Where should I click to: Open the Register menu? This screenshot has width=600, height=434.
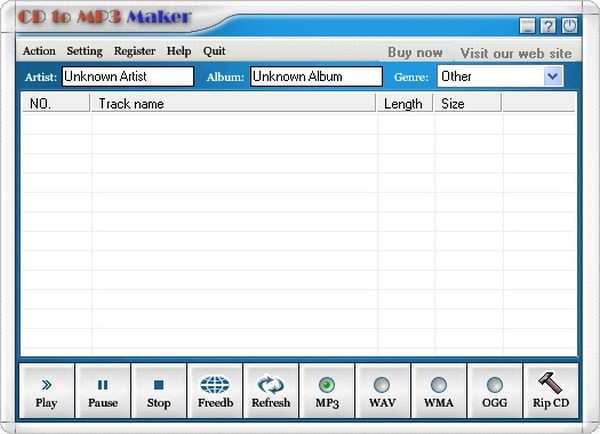134,51
